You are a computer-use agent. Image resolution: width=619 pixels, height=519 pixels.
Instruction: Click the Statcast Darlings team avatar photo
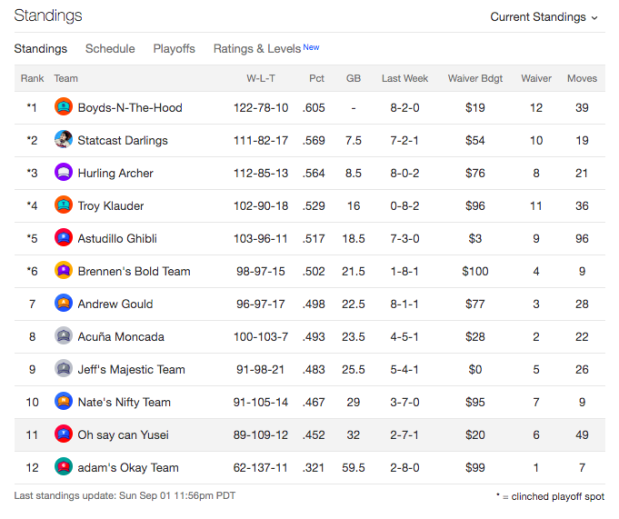63,140
